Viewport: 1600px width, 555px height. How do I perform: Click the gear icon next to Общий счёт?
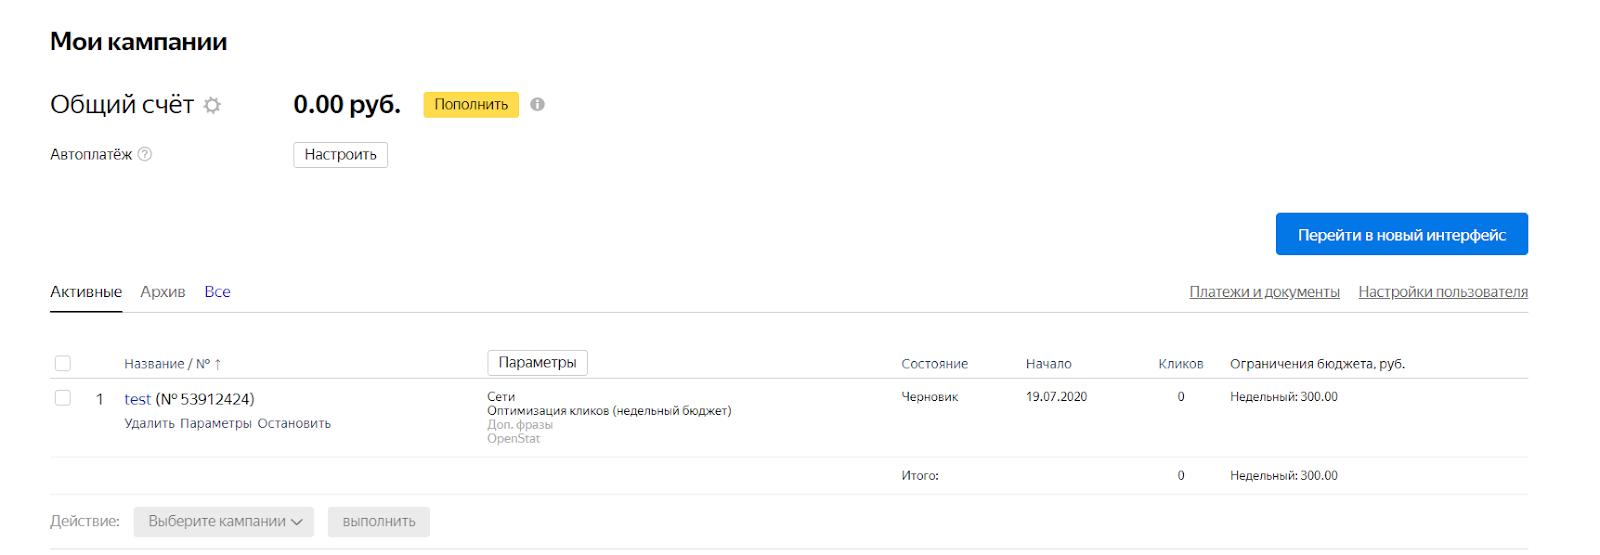[212, 105]
